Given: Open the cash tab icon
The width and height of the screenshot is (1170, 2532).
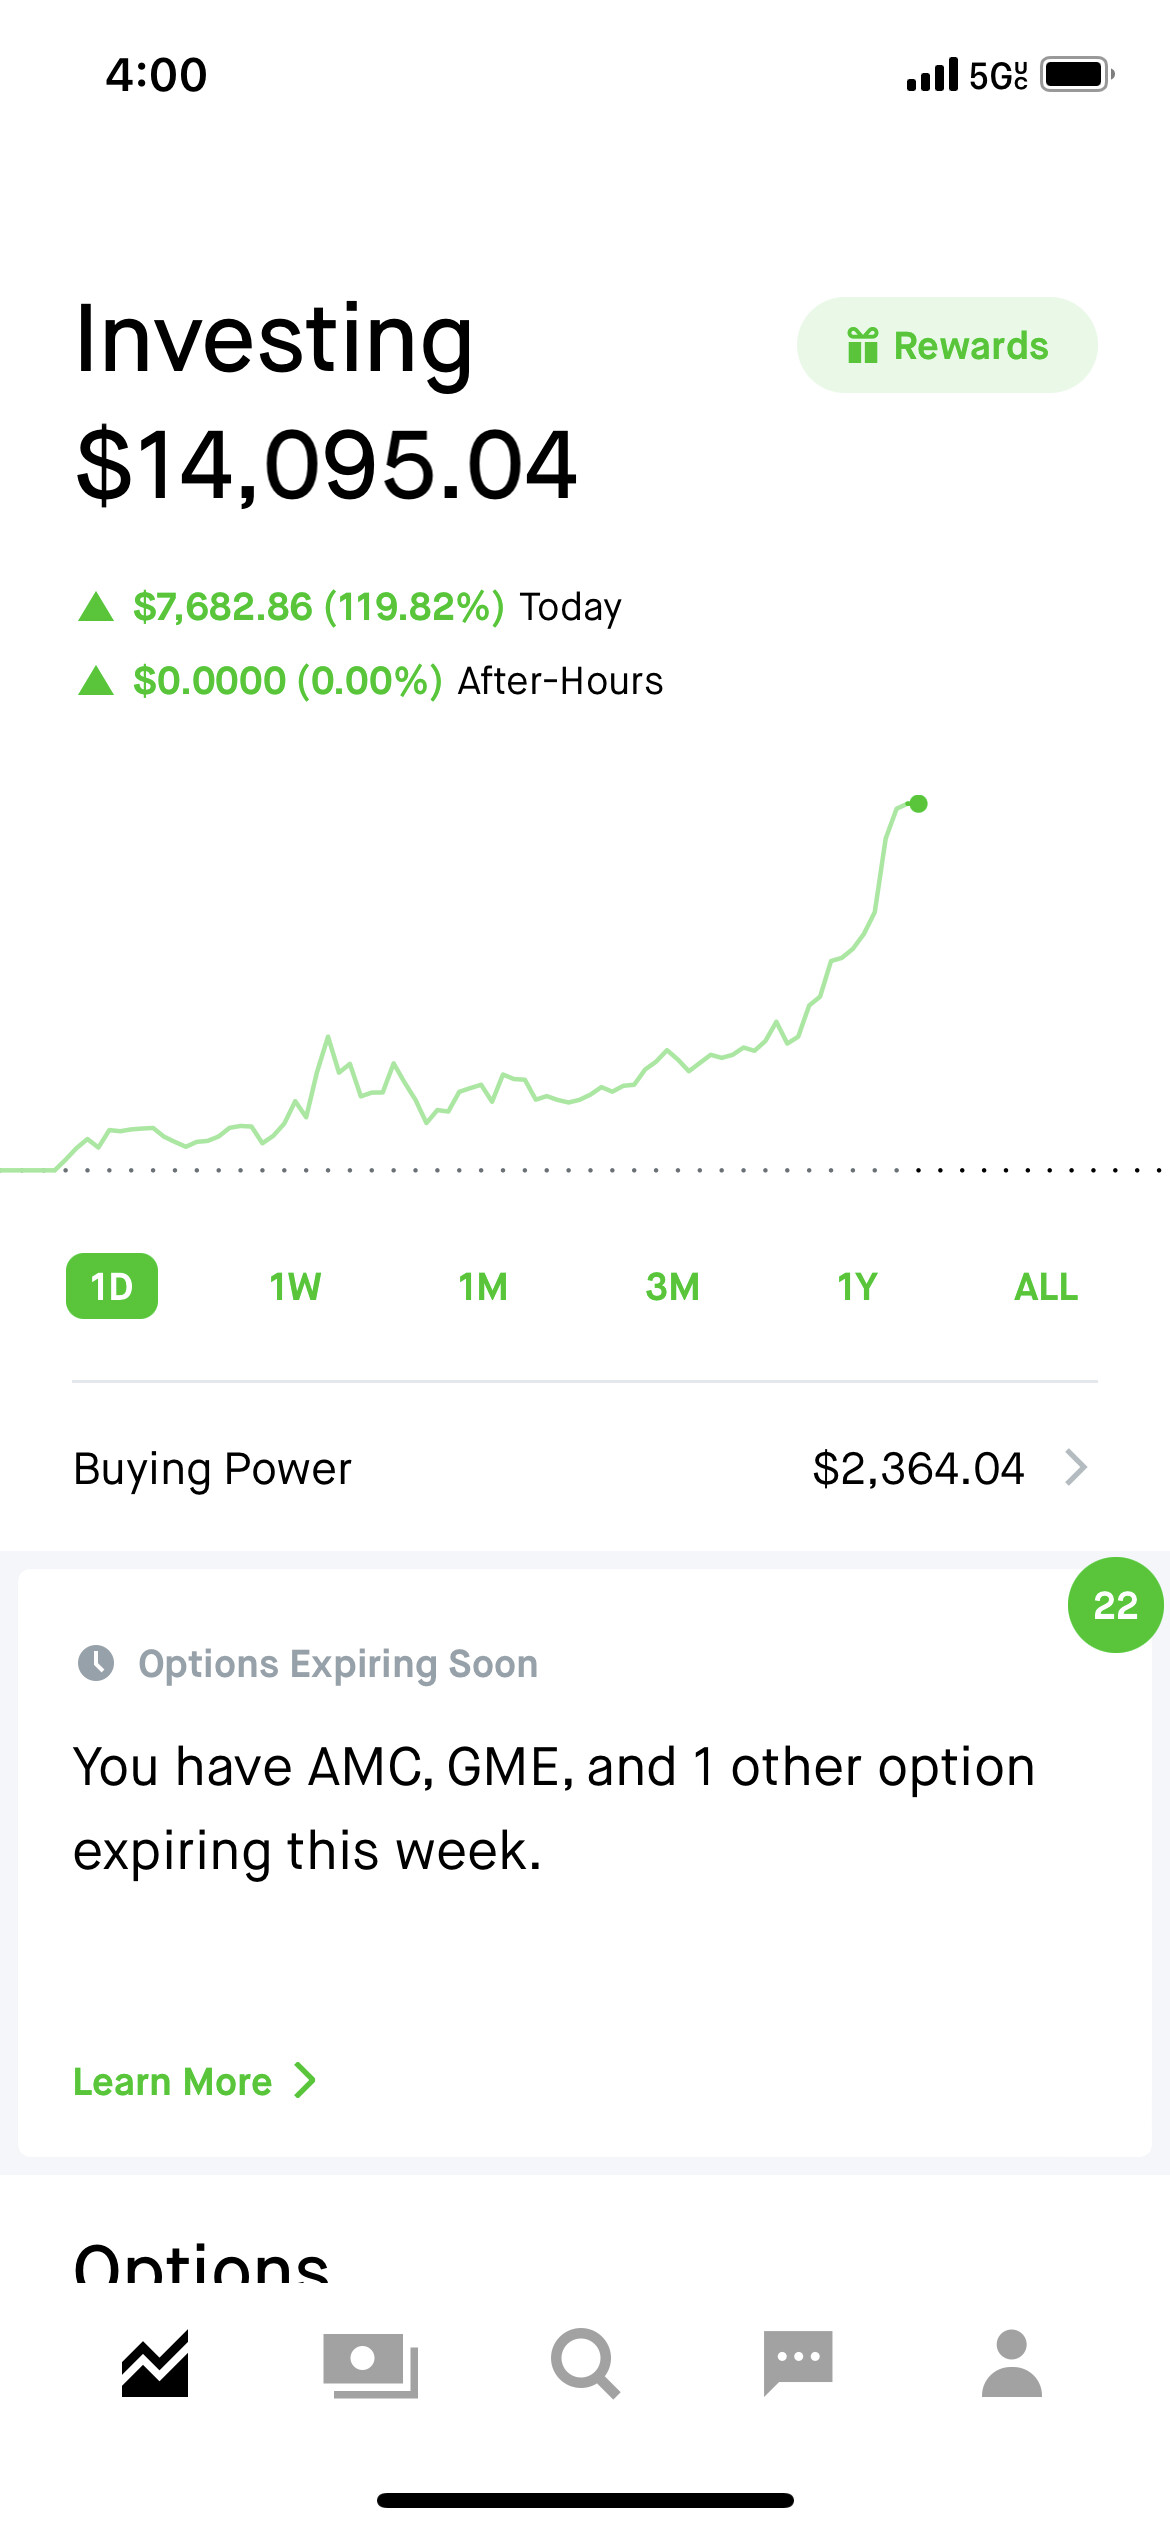Looking at the screenshot, I should point(370,2366).
